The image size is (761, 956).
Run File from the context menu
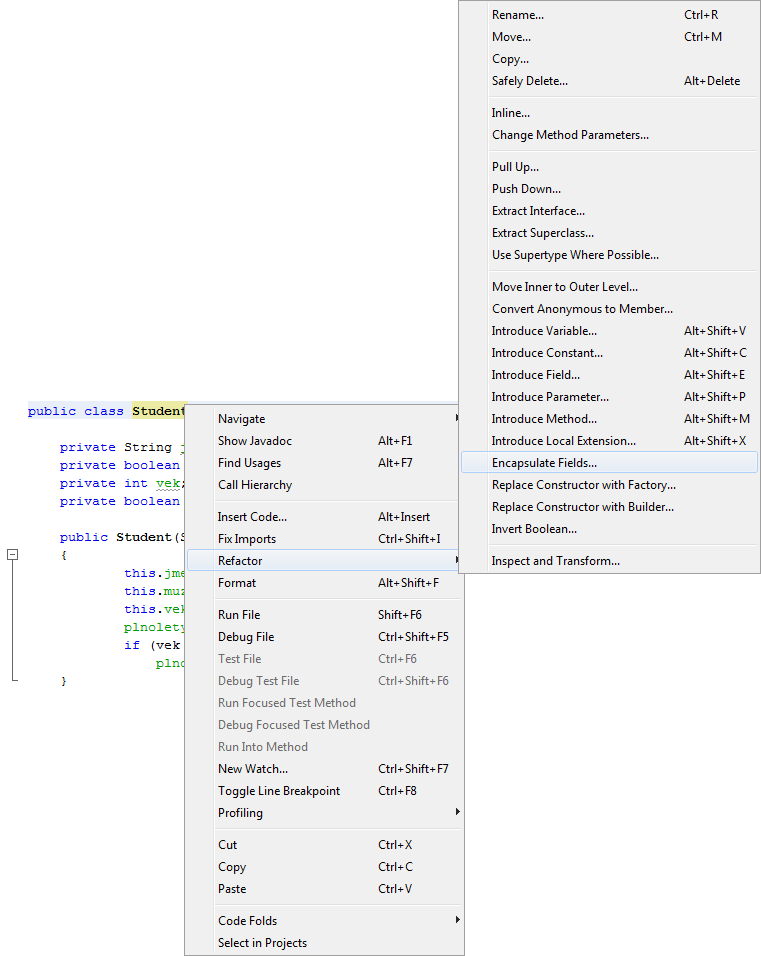(239, 615)
